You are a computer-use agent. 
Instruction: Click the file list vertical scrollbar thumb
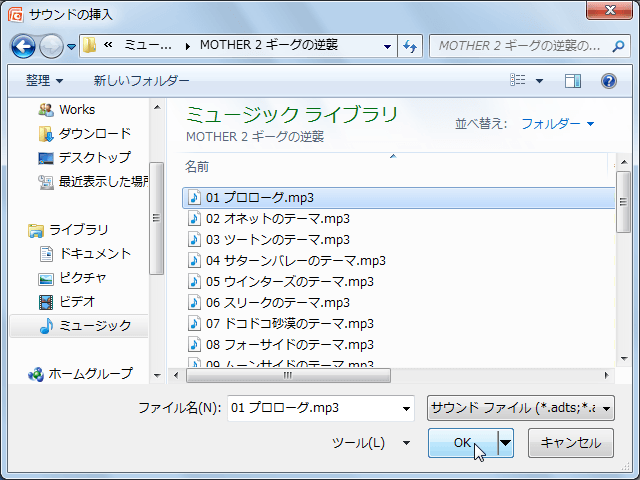tap(623, 202)
